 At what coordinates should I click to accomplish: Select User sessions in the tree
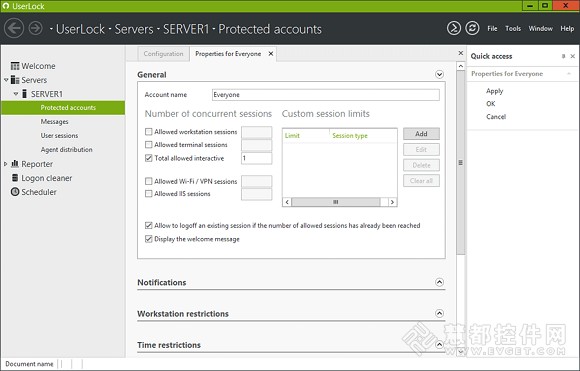(59, 136)
